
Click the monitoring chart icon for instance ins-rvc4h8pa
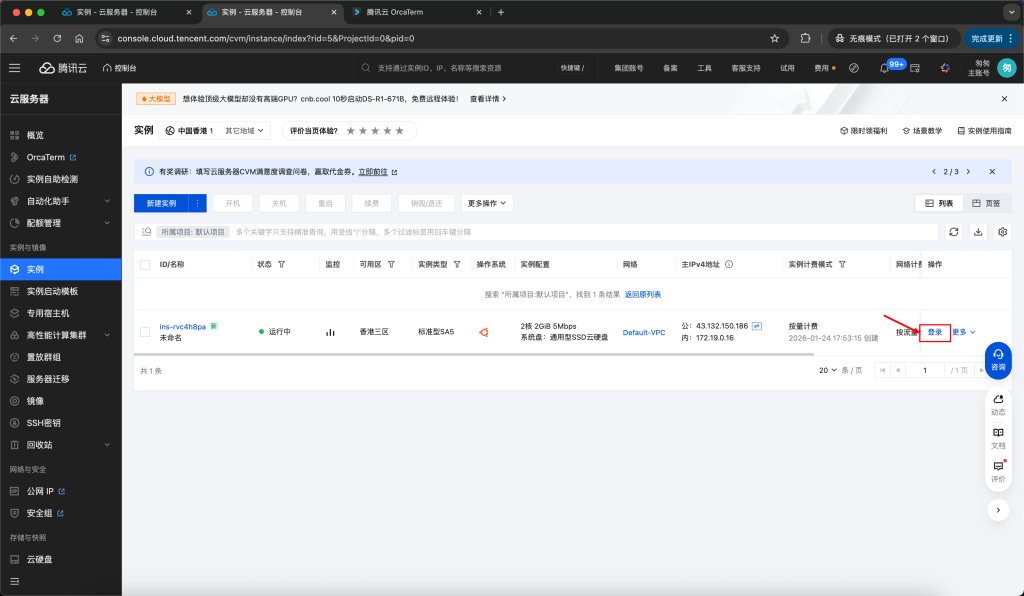point(330,331)
